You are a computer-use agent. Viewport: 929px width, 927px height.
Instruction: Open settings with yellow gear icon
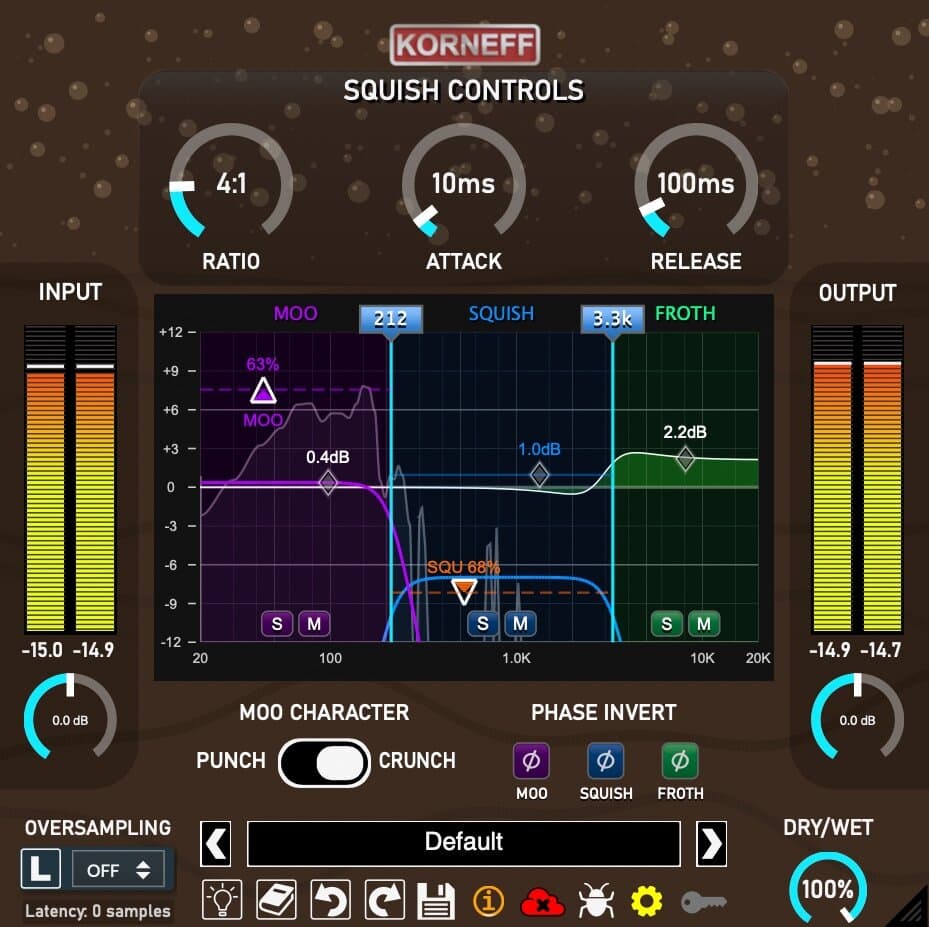click(x=647, y=901)
